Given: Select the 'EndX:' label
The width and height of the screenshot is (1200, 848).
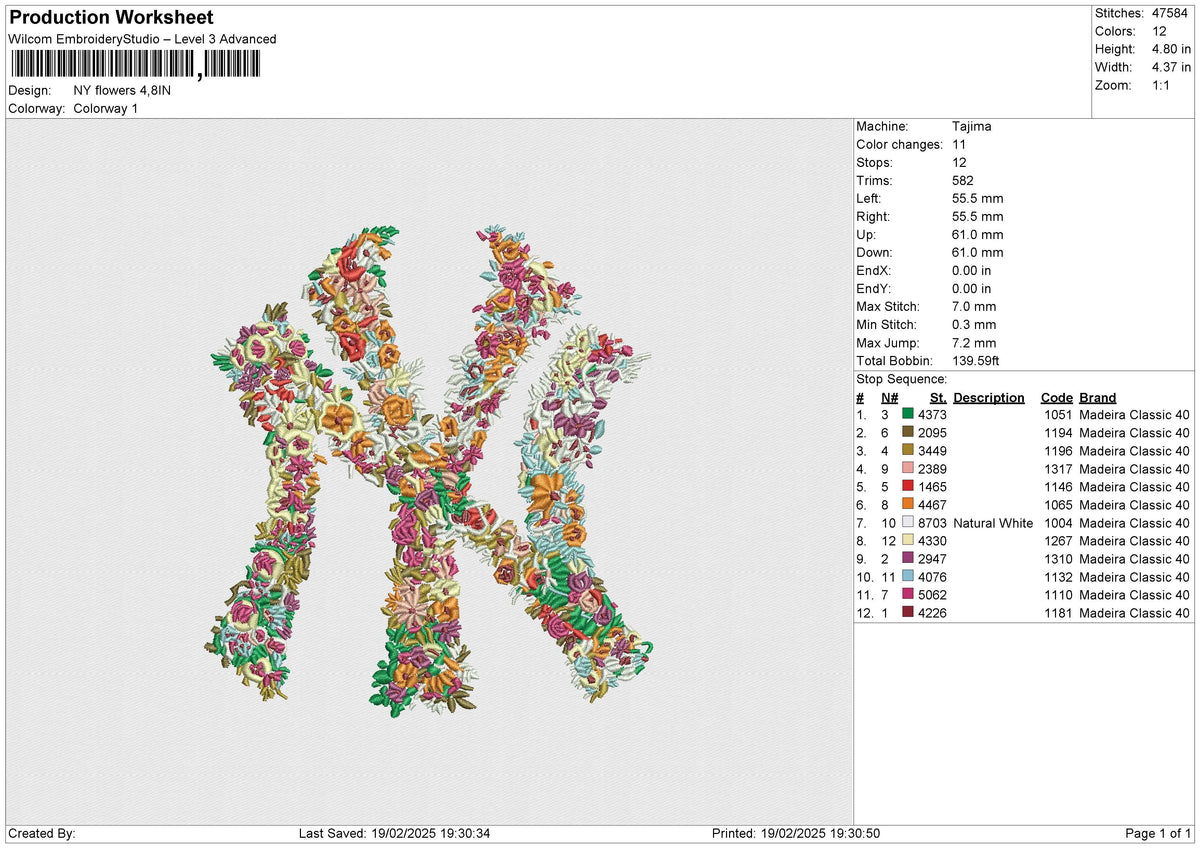Looking at the screenshot, I should click(x=875, y=270).
